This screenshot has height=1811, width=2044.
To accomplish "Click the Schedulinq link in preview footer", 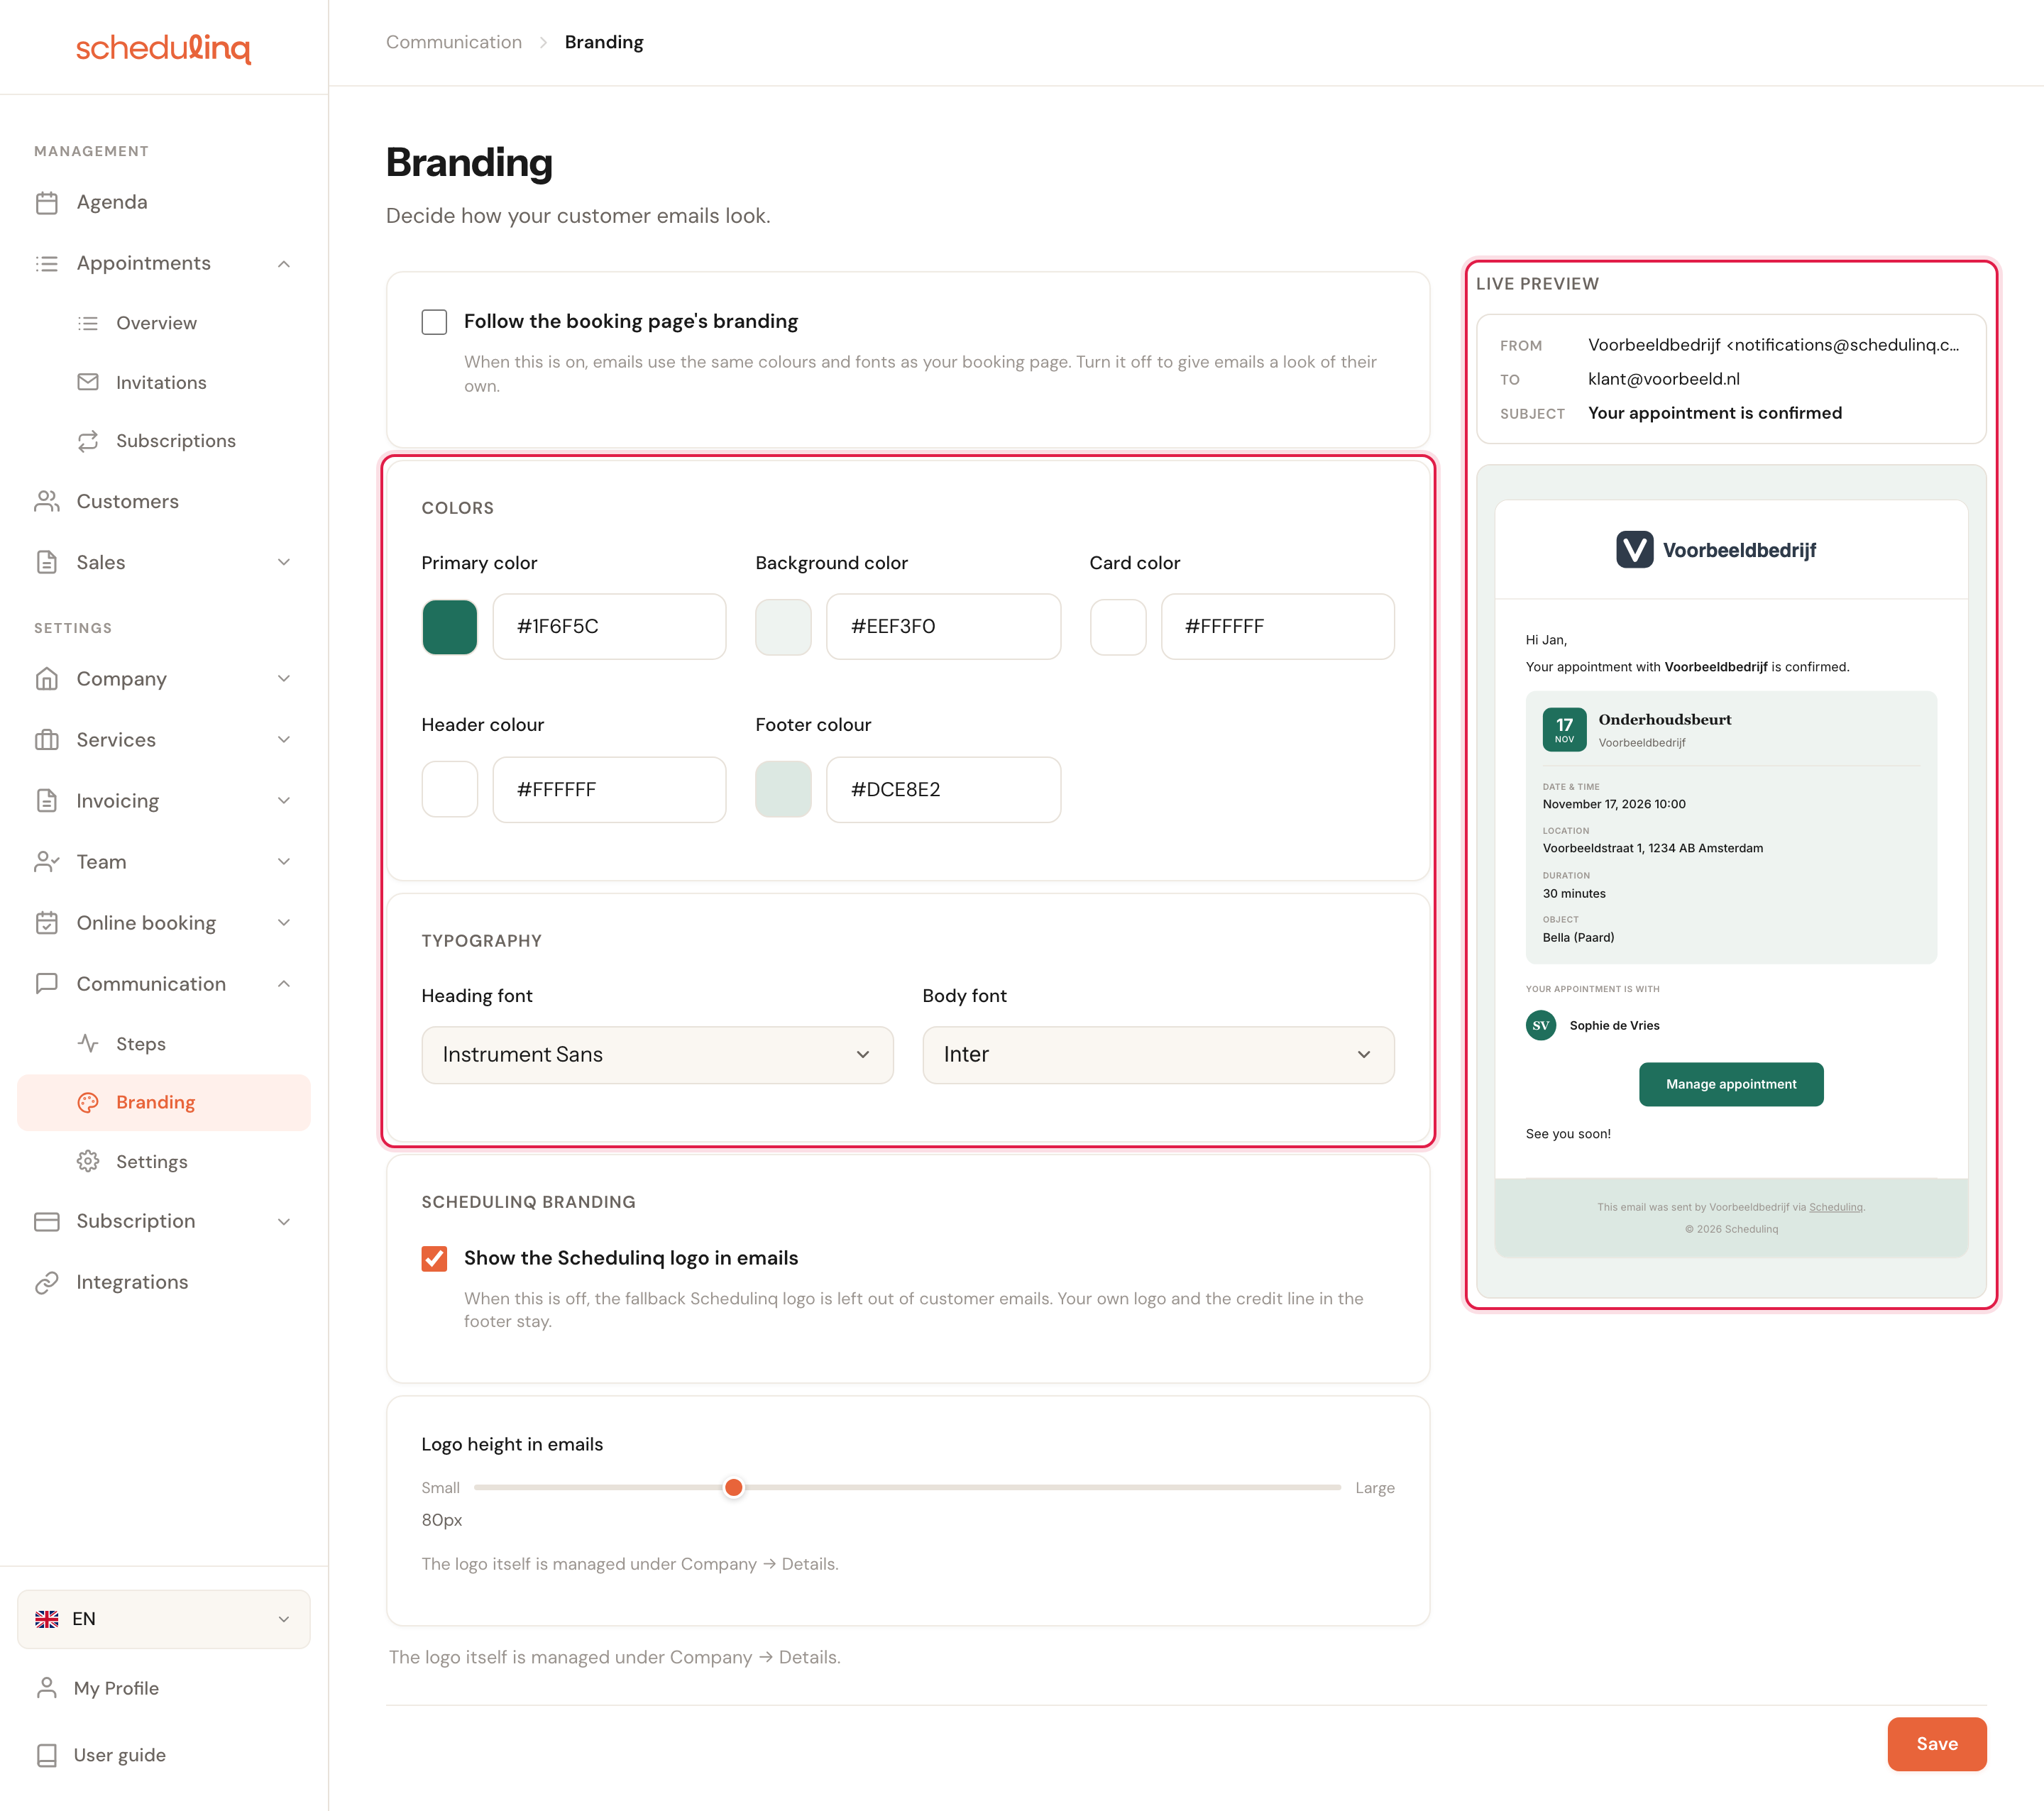I will 1836,1208.
